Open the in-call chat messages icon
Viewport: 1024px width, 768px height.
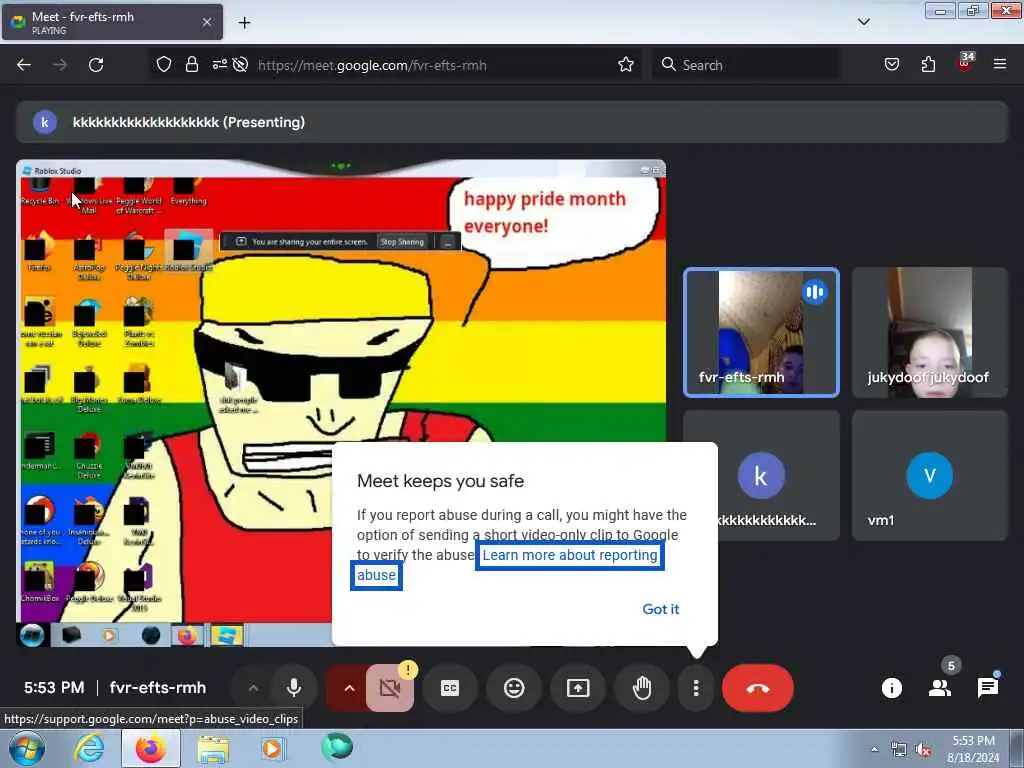tap(987, 688)
